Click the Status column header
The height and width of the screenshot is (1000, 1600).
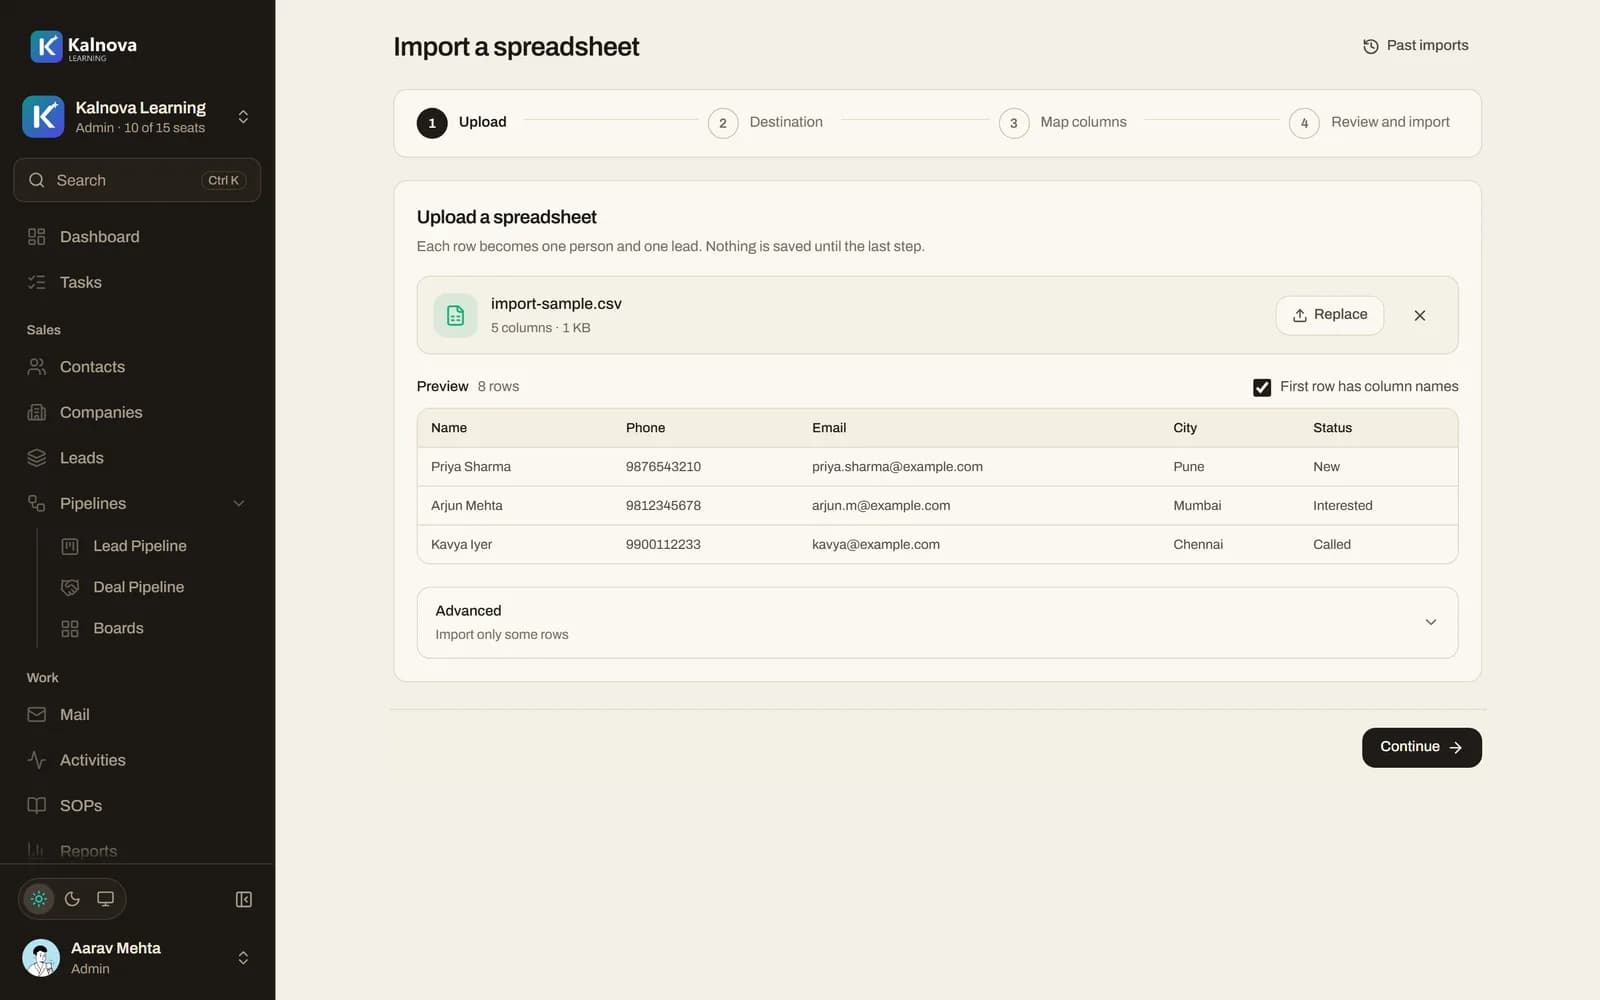(x=1332, y=428)
